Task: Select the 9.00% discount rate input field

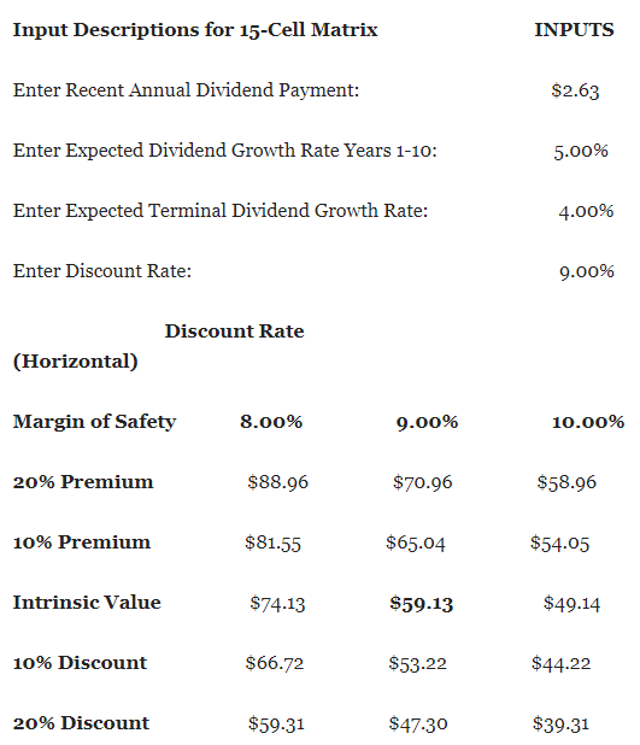Action: click(587, 271)
